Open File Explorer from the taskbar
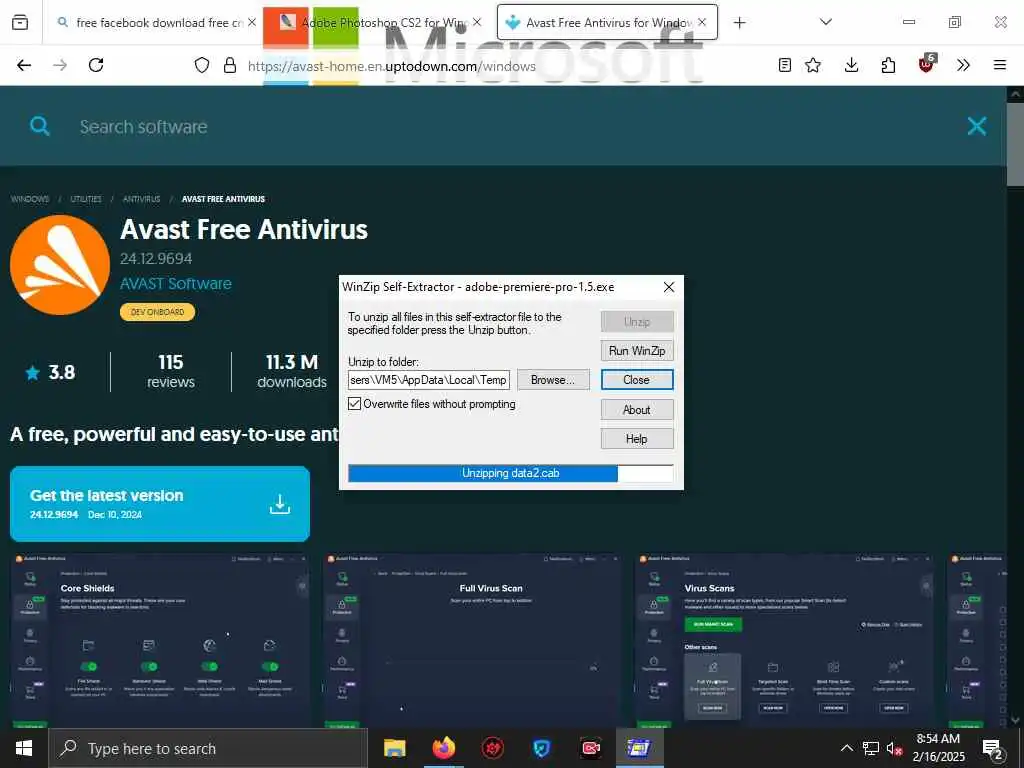 pyautogui.click(x=394, y=748)
